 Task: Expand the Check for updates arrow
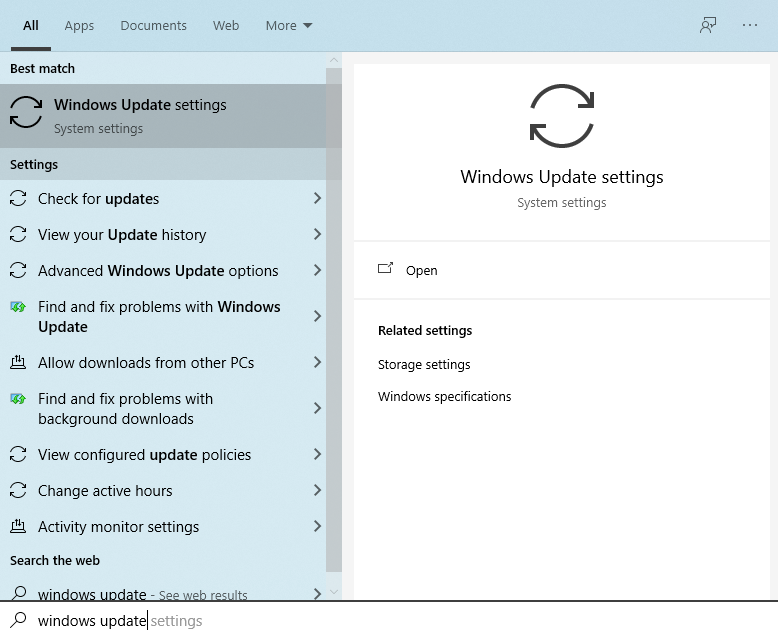(x=318, y=198)
